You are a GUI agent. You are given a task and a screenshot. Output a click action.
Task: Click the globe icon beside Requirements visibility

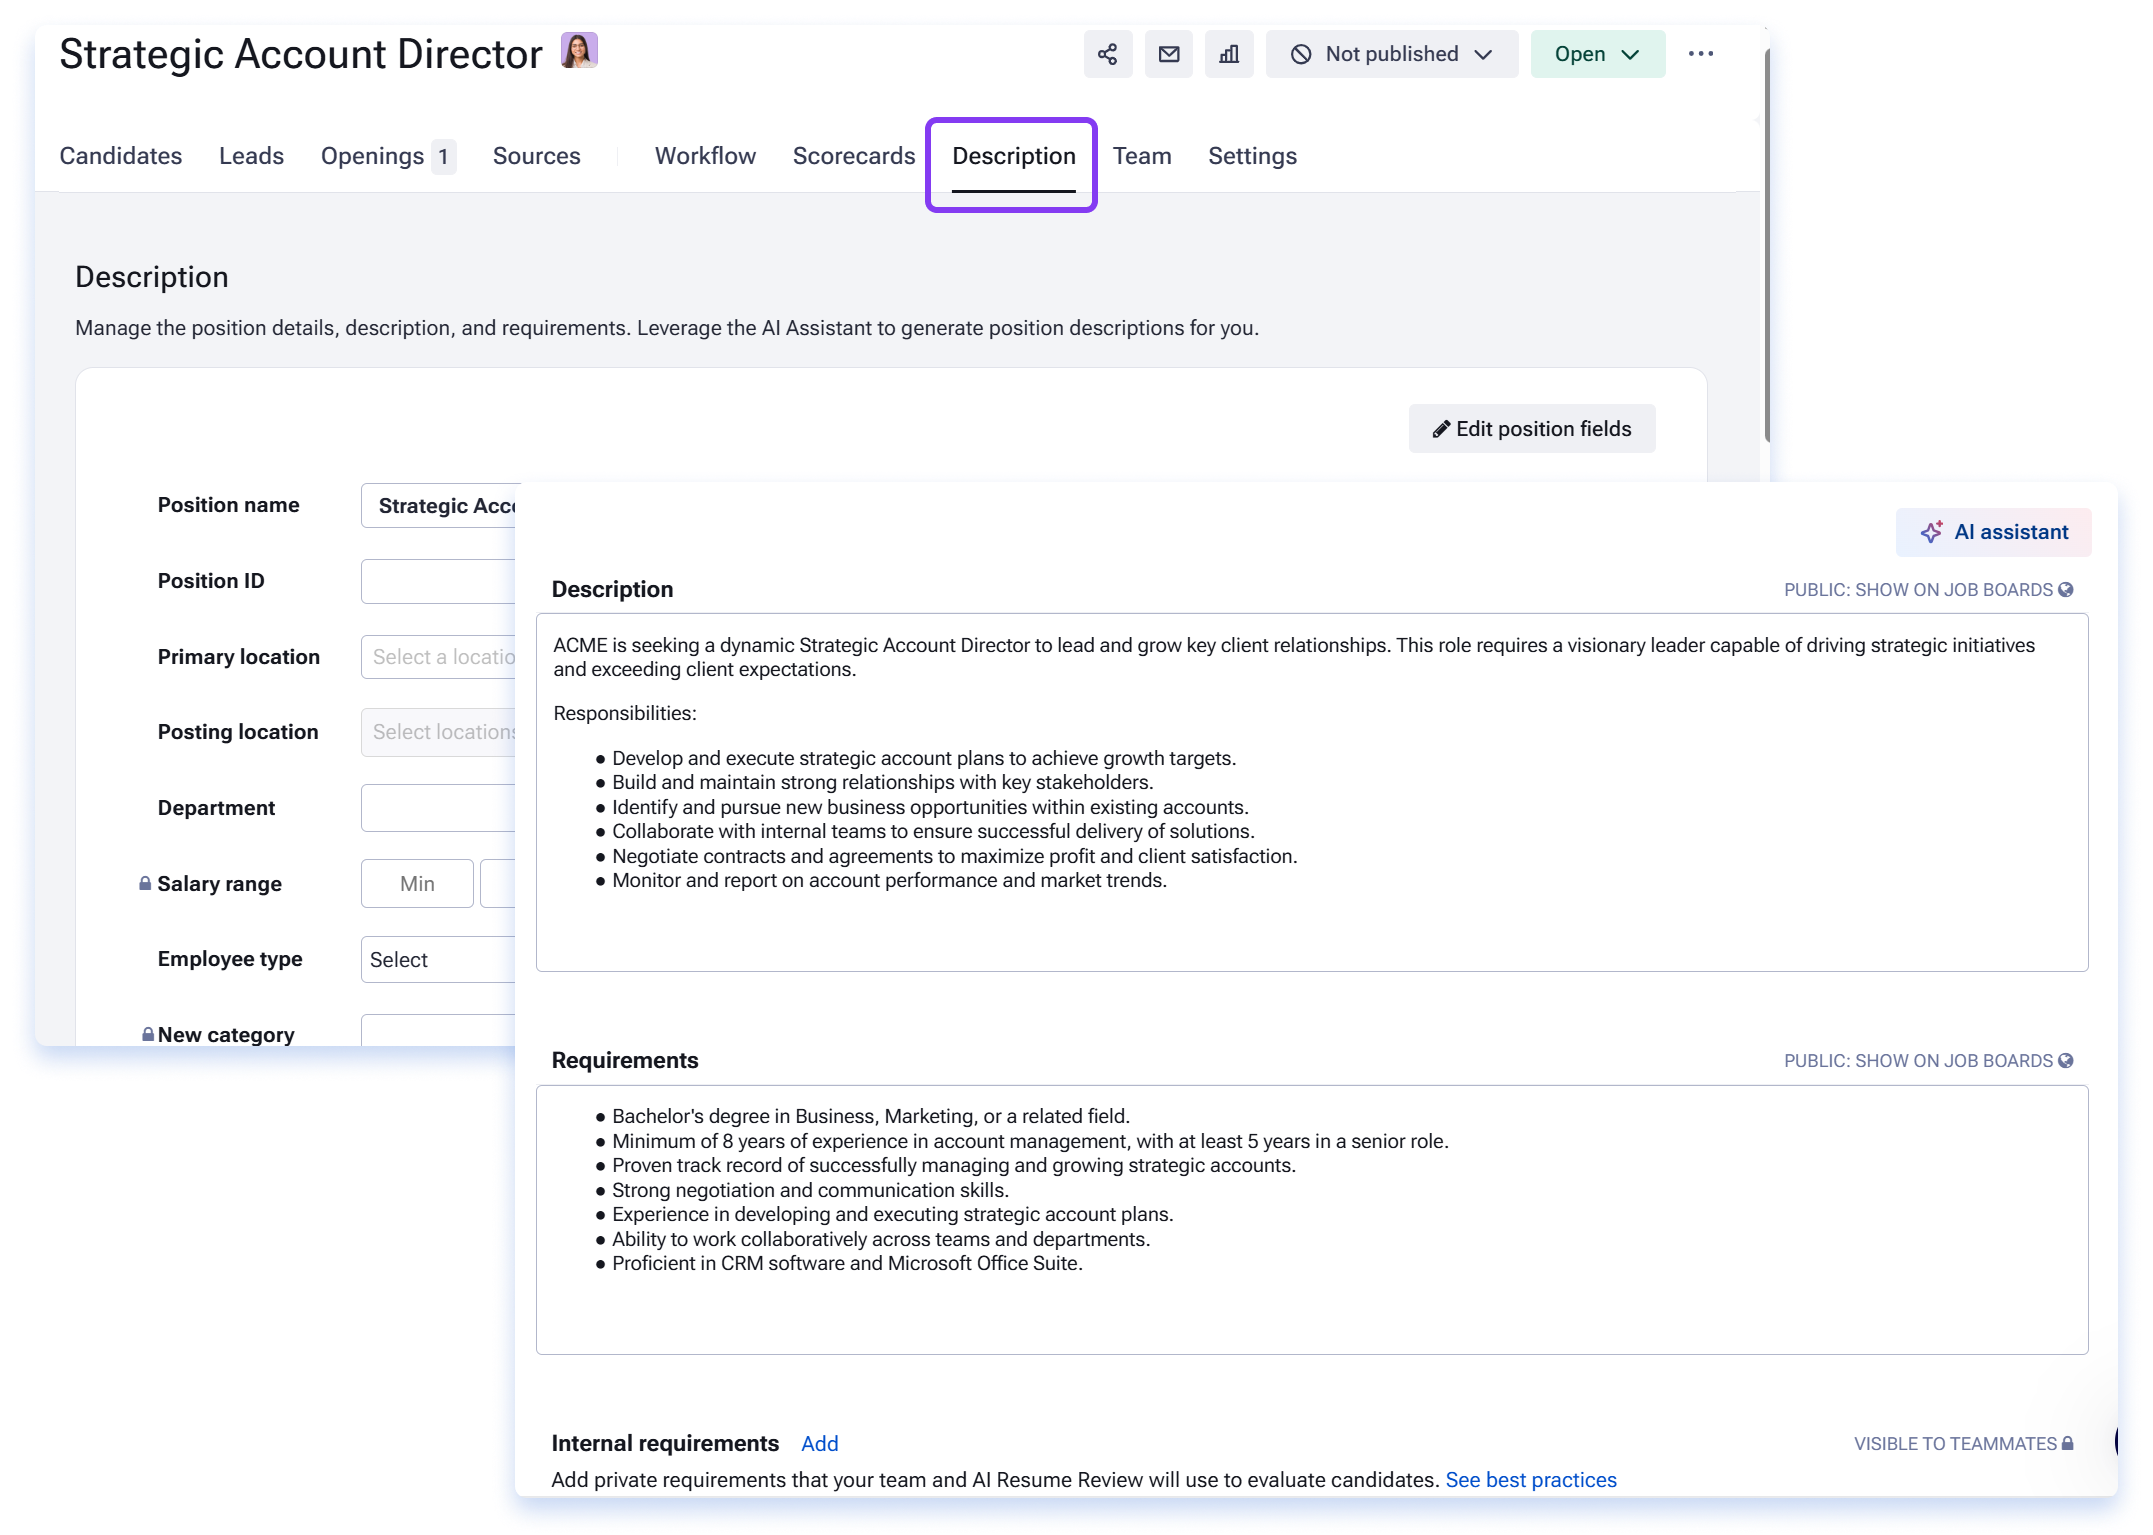[x=2066, y=1061]
